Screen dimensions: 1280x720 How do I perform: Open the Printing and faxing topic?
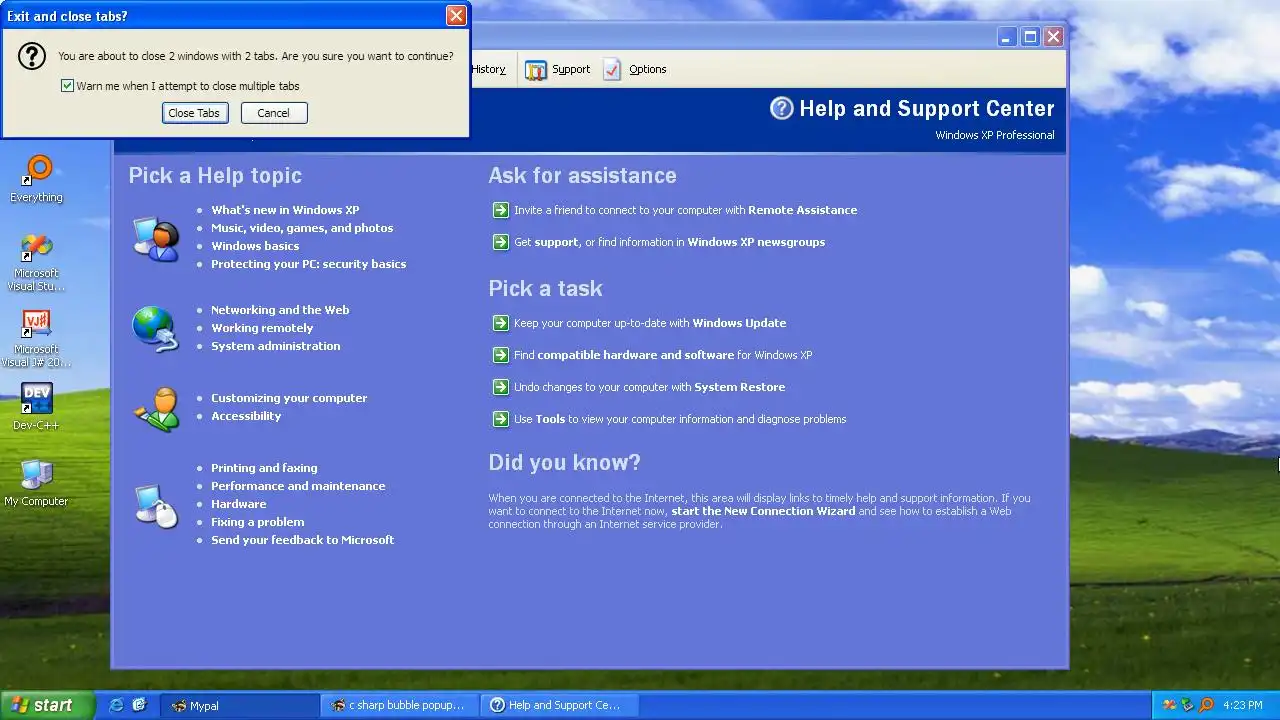(264, 468)
